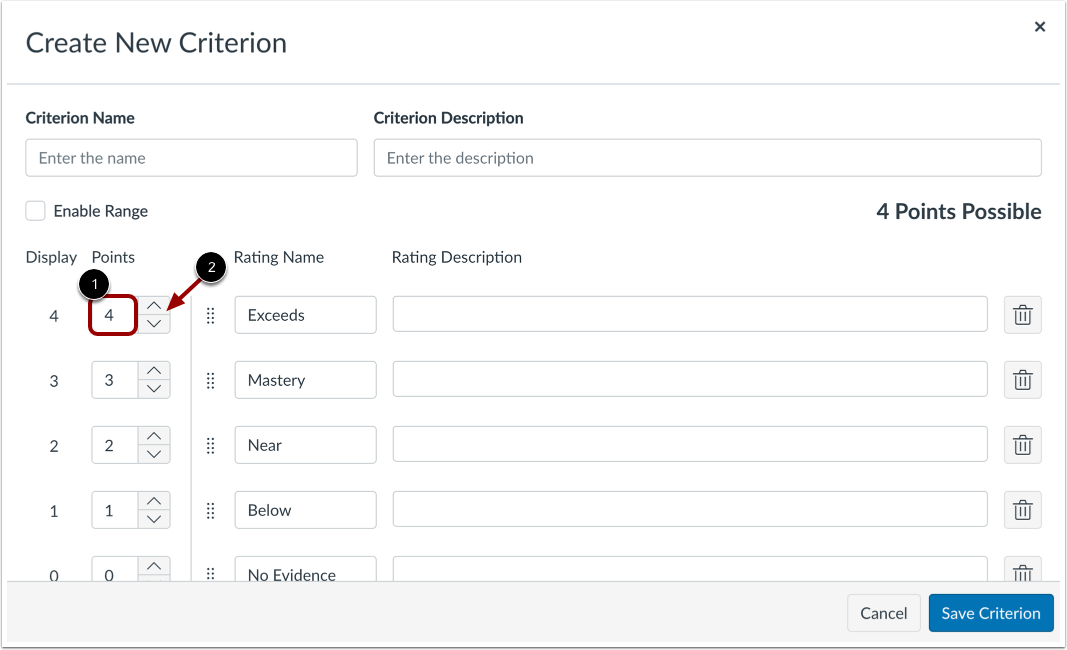Screen dimensions: 1067x650
Task: Delete the Exceeds rating row
Action: pos(1022,315)
